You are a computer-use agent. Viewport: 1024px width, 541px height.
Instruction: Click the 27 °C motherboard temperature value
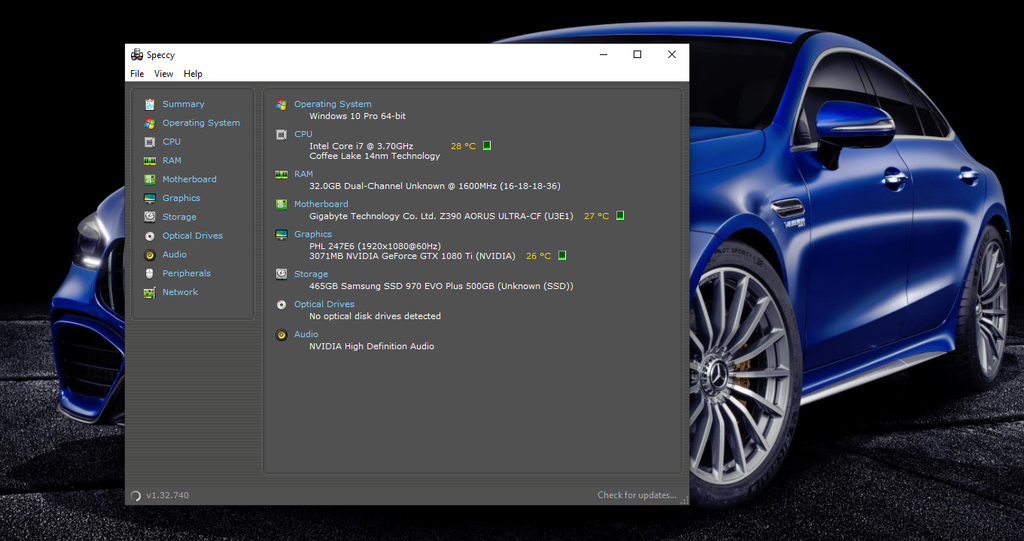click(x=596, y=216)
